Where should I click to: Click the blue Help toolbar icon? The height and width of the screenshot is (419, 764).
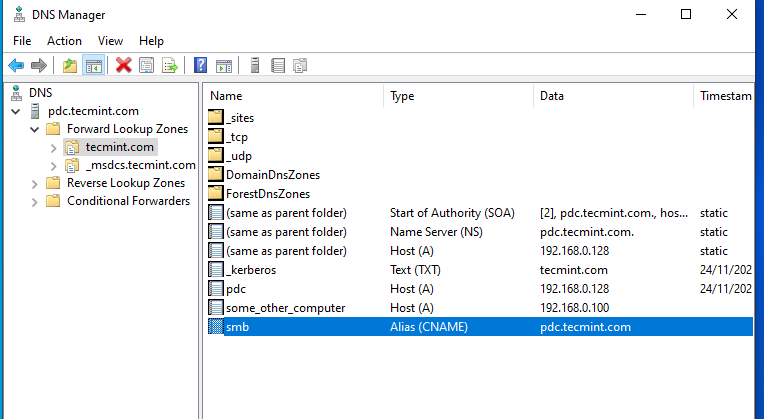click(x=201, y=65)
